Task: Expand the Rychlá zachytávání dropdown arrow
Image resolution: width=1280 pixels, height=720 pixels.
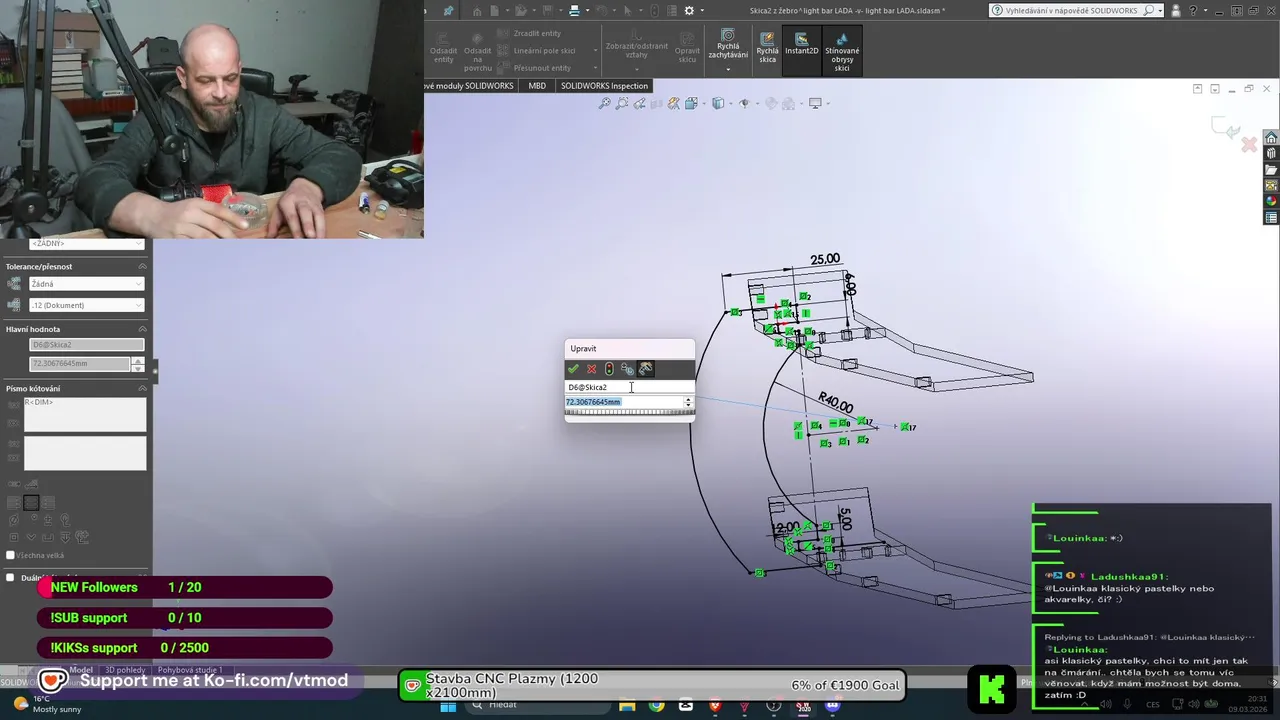Action: point(728,69)
